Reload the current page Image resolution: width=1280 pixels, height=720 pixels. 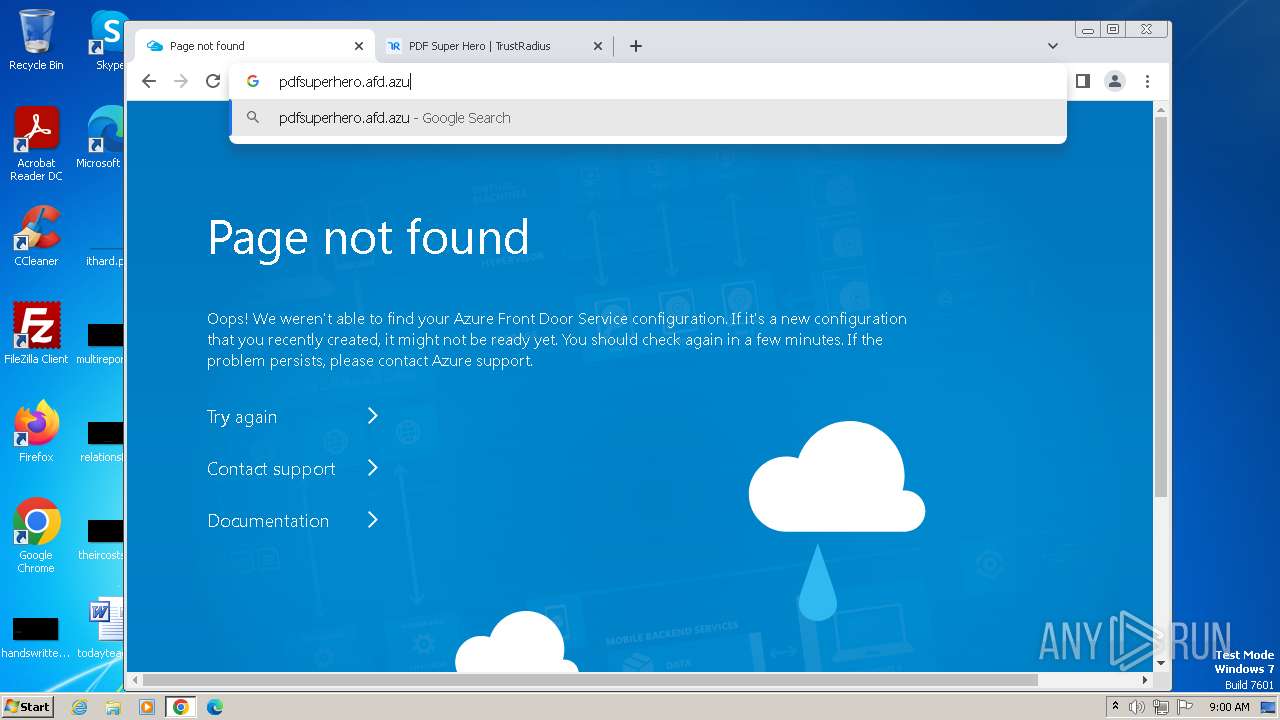213,81
